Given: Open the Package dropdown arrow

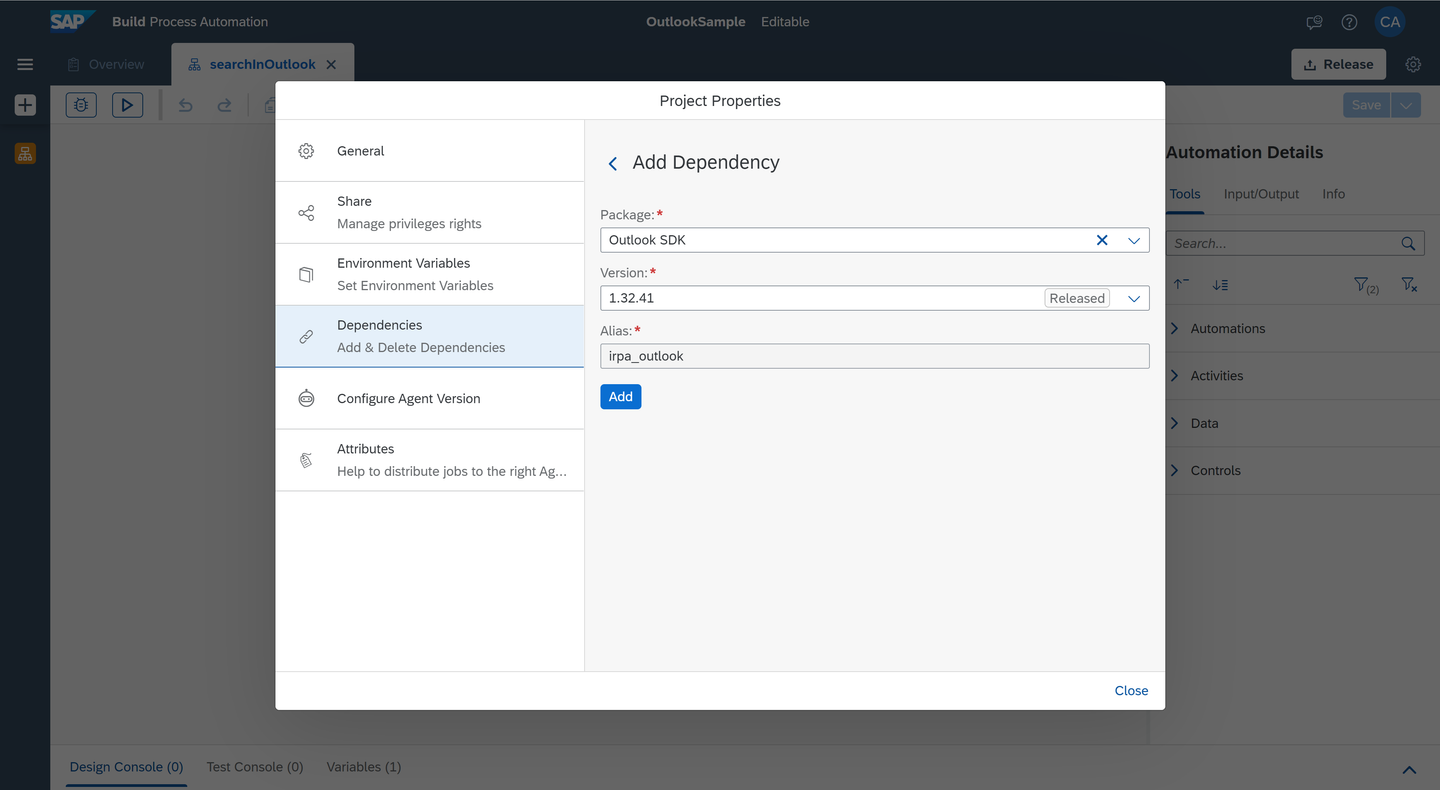Looking at the screenshot, I should click(x=1134, y=240).
